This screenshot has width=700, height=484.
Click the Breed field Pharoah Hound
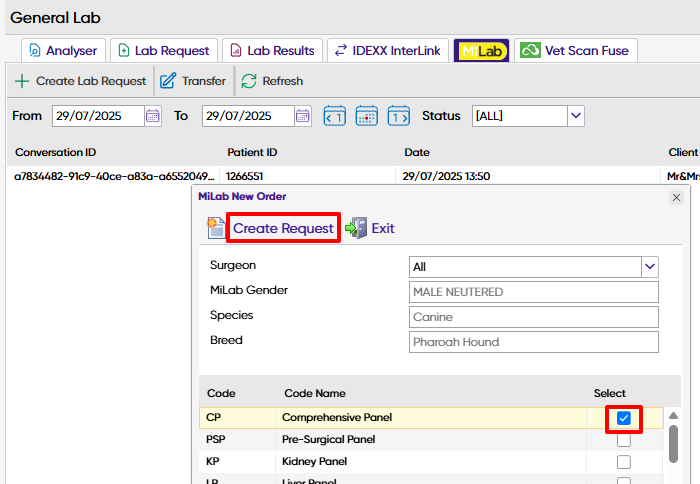(x=533, y=342)
